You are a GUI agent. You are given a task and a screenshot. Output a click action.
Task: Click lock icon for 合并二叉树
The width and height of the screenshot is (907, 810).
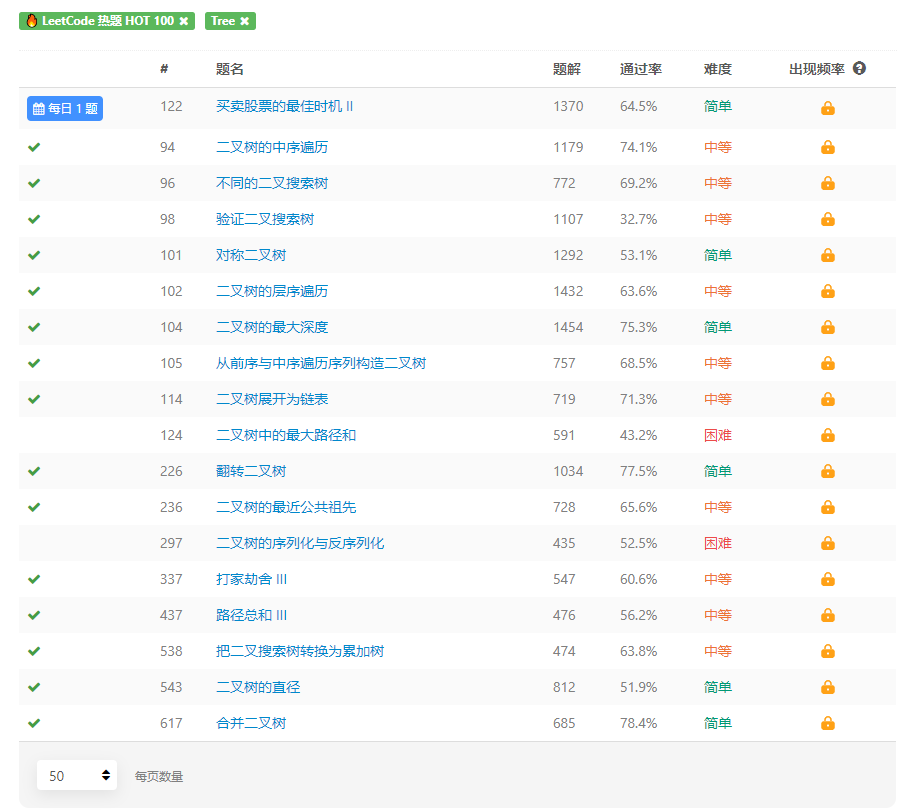tap(828, 723)
